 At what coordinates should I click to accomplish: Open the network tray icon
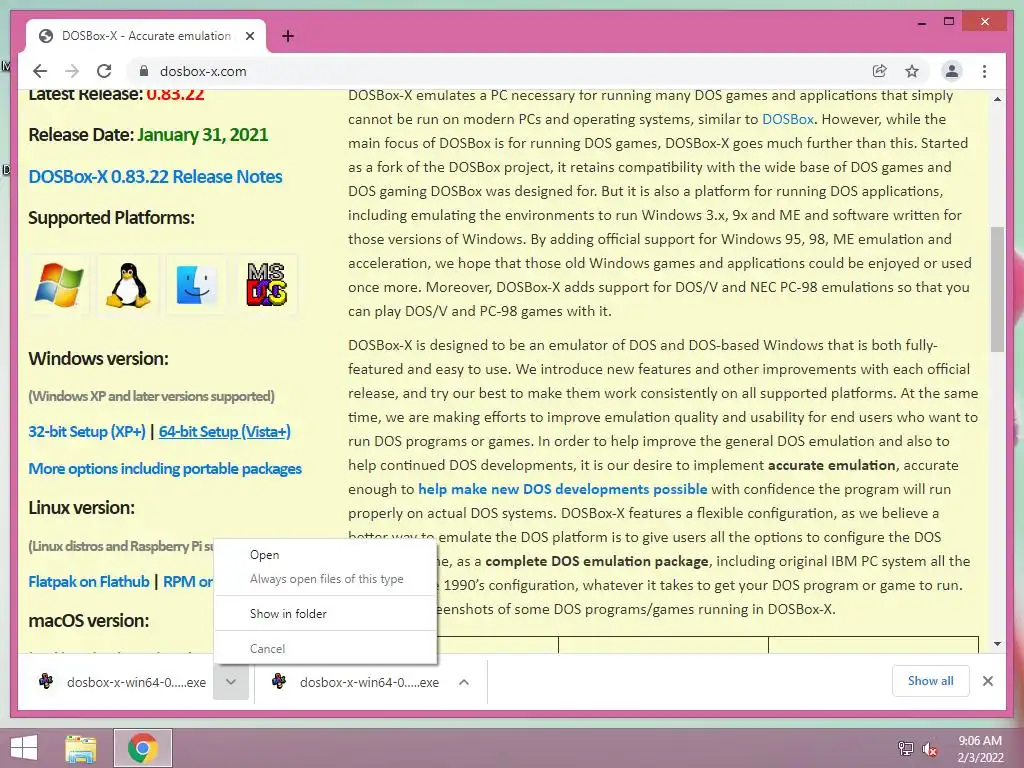[905, 748]
